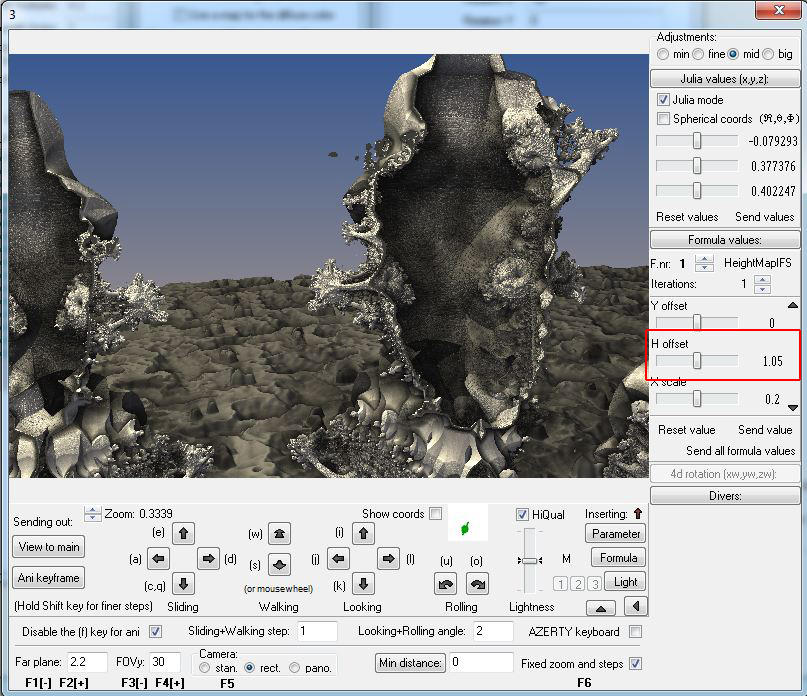
Task: Toggle Disable the (f) key for ani
Action: 155,632
